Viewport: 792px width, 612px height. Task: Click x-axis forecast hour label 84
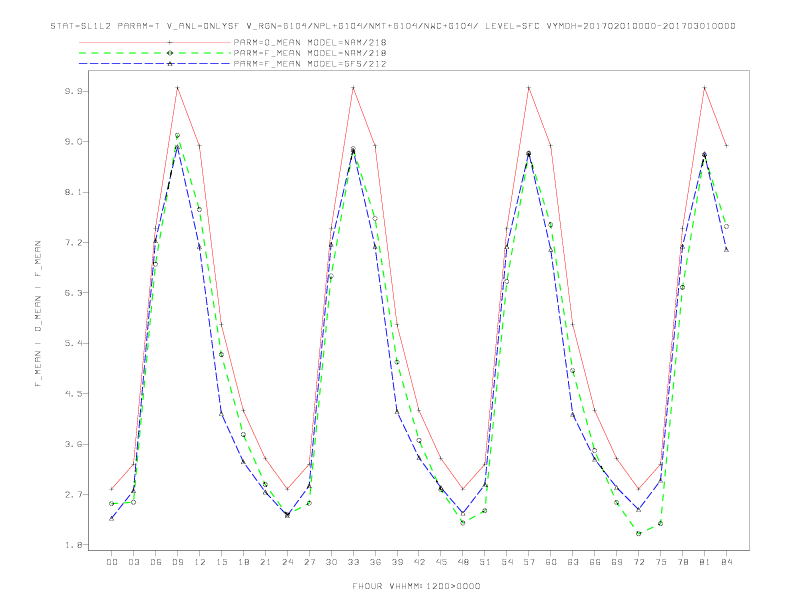727,562
